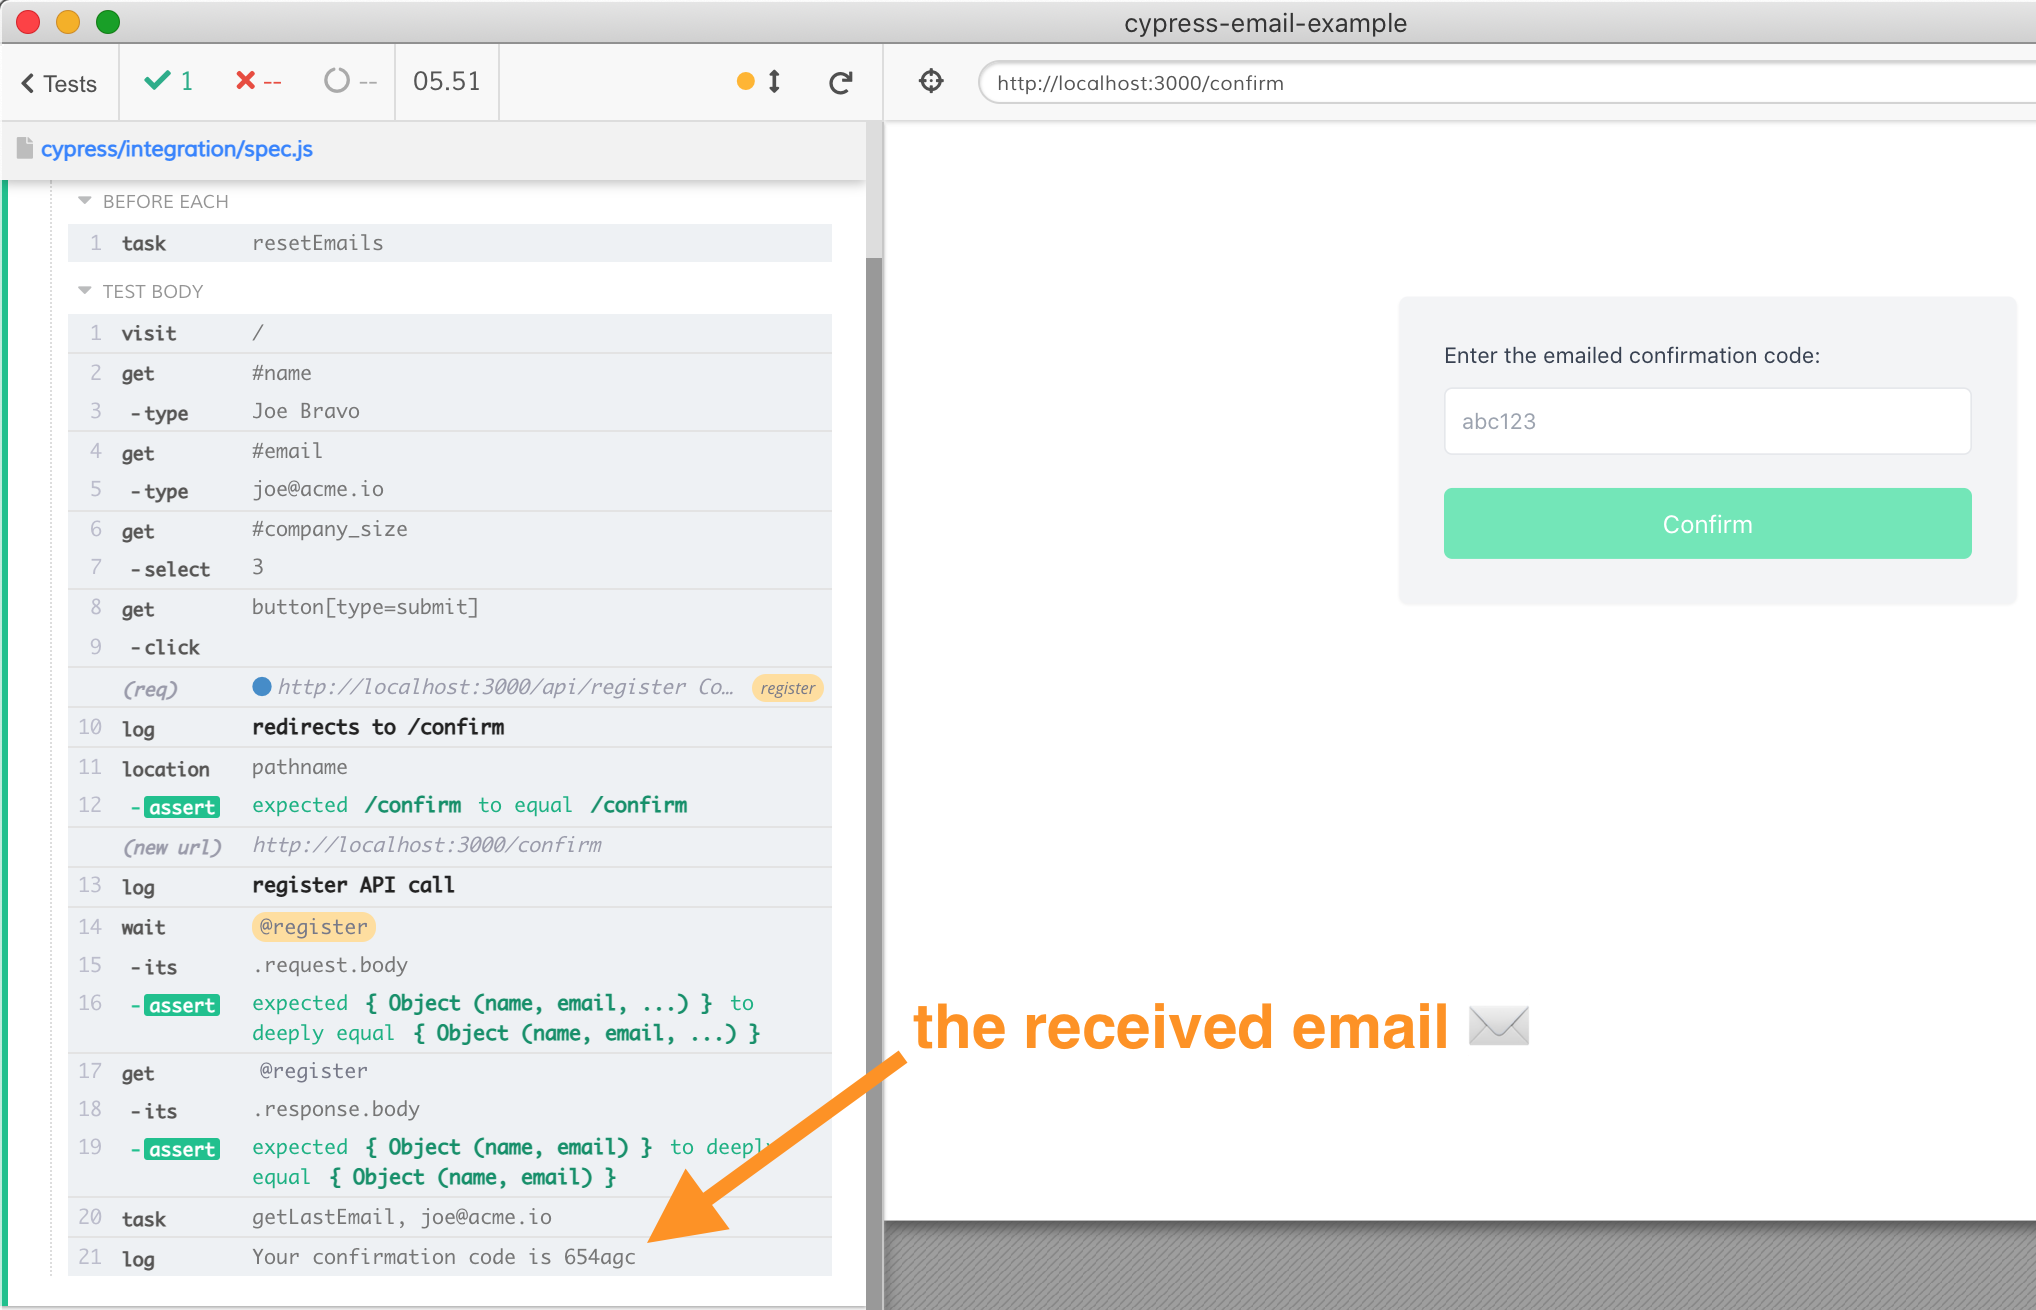Click the register route badge
Image resolution: width=2036 pixels, height=1310 pixels.
click(x=787, y=688)
